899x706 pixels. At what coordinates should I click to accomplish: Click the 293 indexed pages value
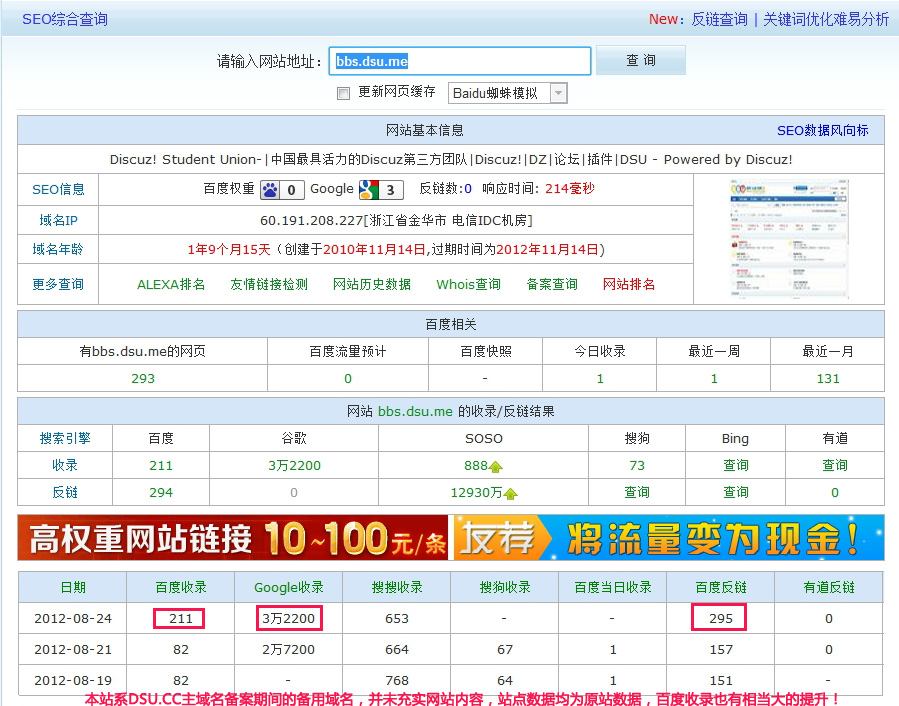tap(143, 379)
